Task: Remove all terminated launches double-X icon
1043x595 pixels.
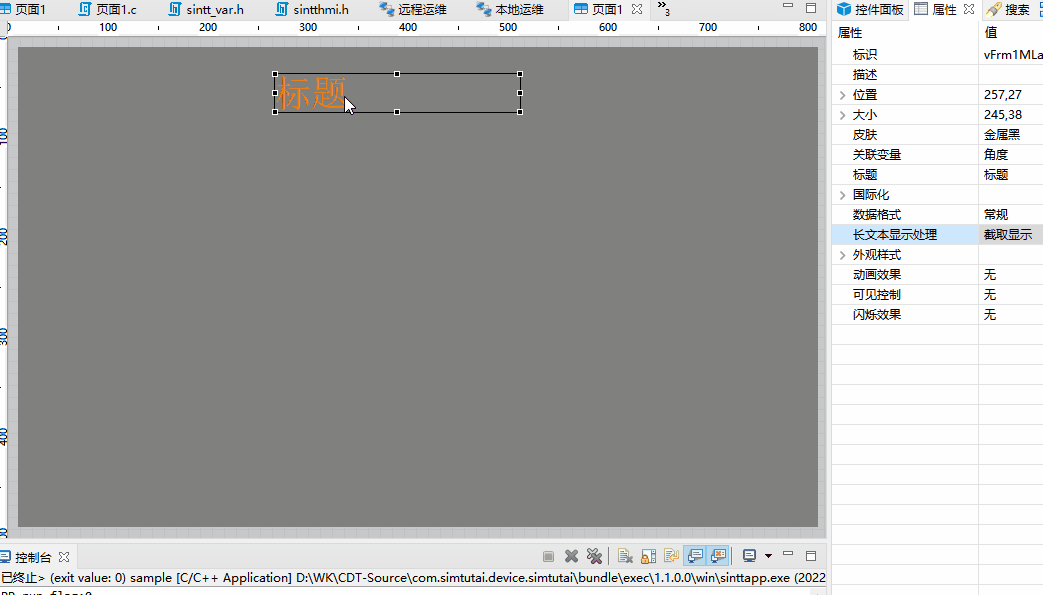Action: point(594,556)
